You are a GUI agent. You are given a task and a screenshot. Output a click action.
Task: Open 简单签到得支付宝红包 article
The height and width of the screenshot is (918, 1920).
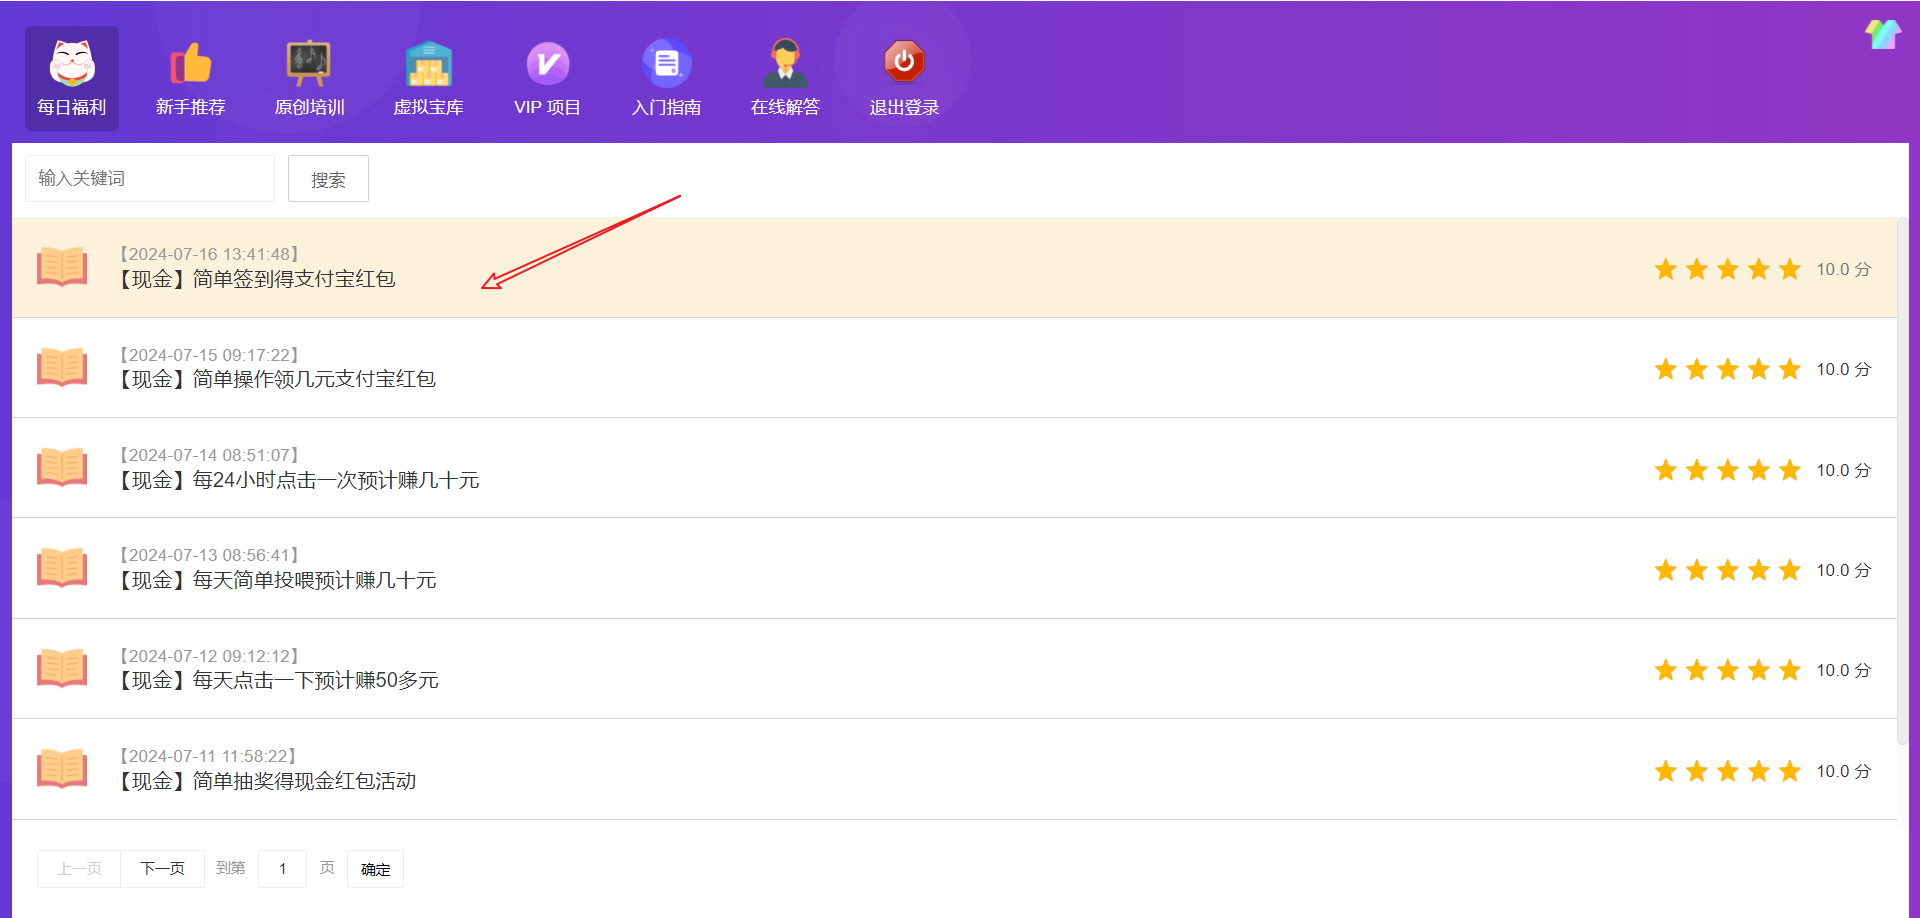pos(293,279)
